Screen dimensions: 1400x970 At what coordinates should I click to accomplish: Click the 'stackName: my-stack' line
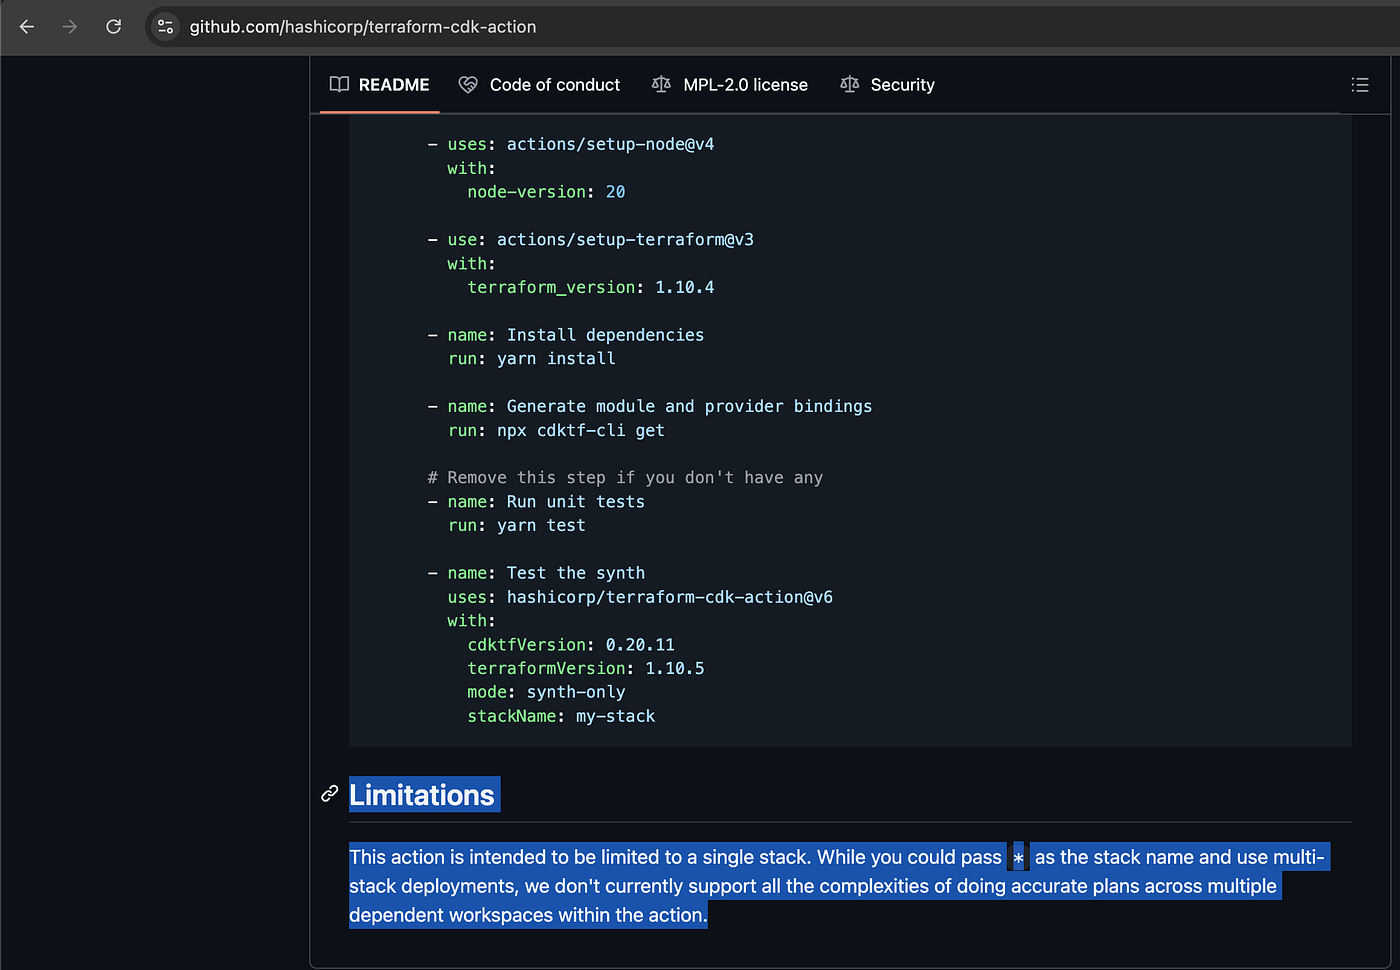click(x=561, y=716)
